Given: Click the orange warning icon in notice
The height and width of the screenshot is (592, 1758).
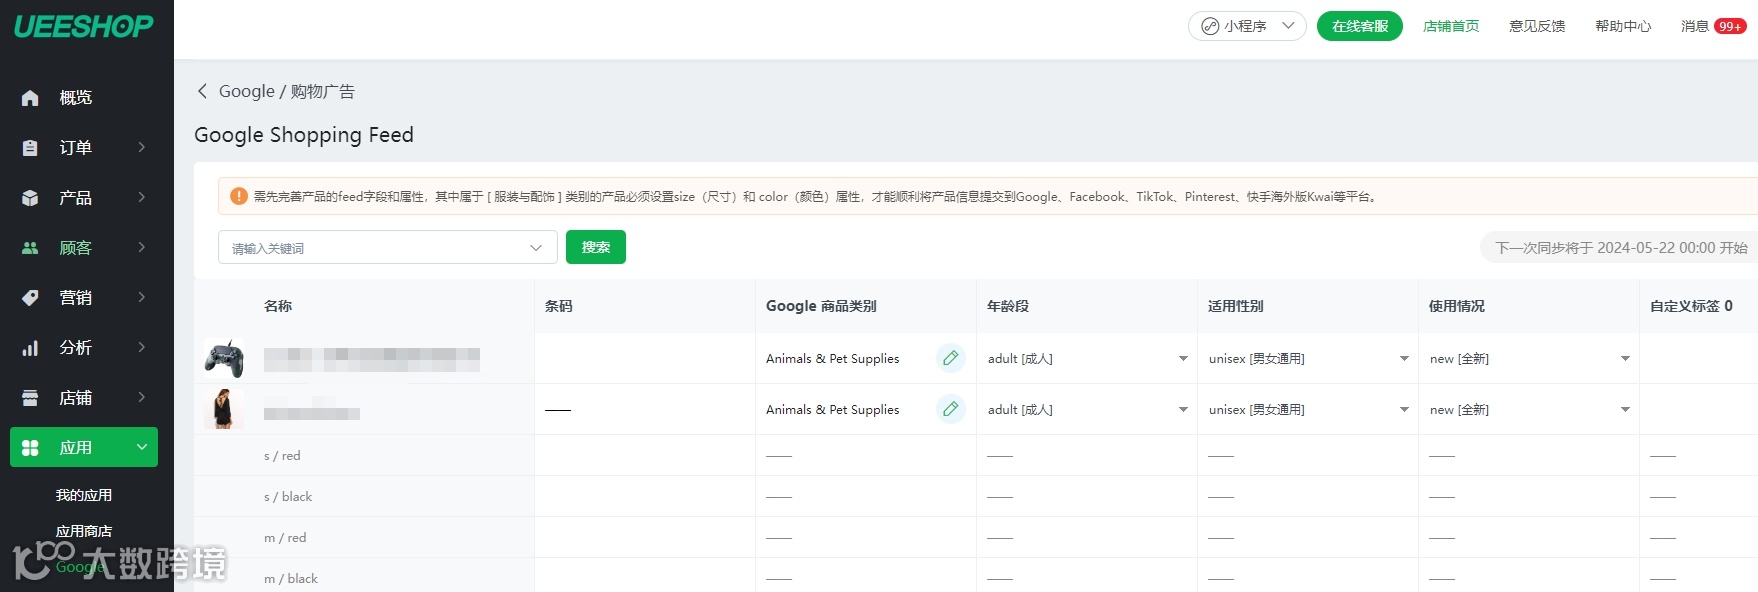Looking at the screenshot, I should click(x=239, y=196).
